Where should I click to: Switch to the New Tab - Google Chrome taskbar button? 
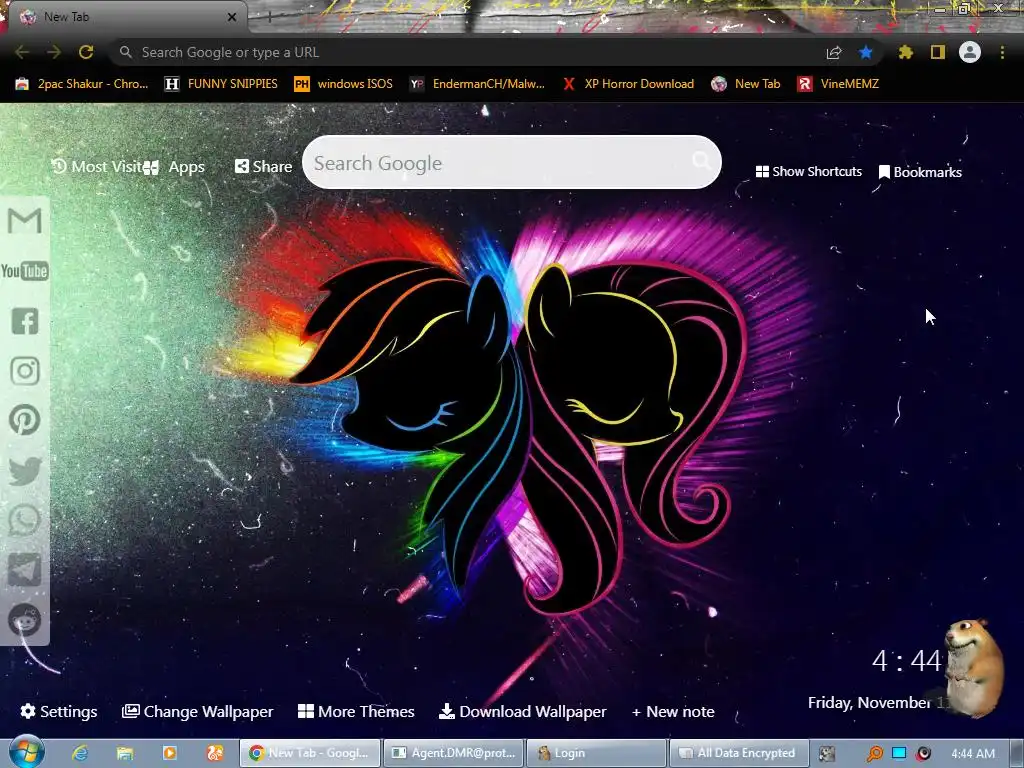click(310, 753)
